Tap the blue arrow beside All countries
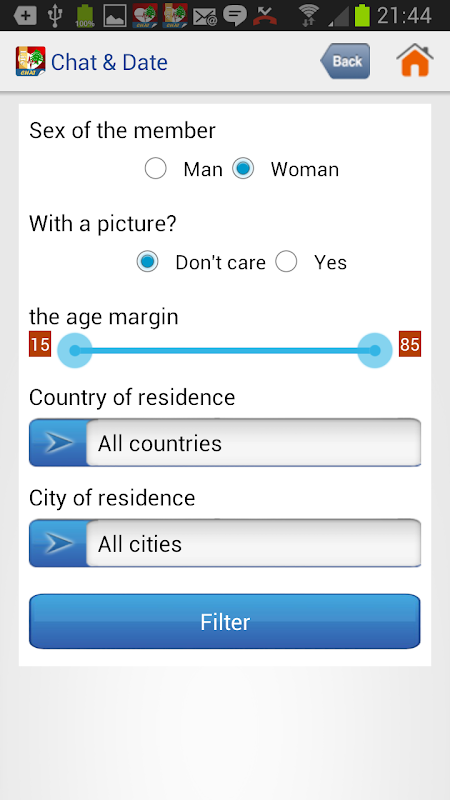Viewport: 450px width, 800px height. pos(58,443)
